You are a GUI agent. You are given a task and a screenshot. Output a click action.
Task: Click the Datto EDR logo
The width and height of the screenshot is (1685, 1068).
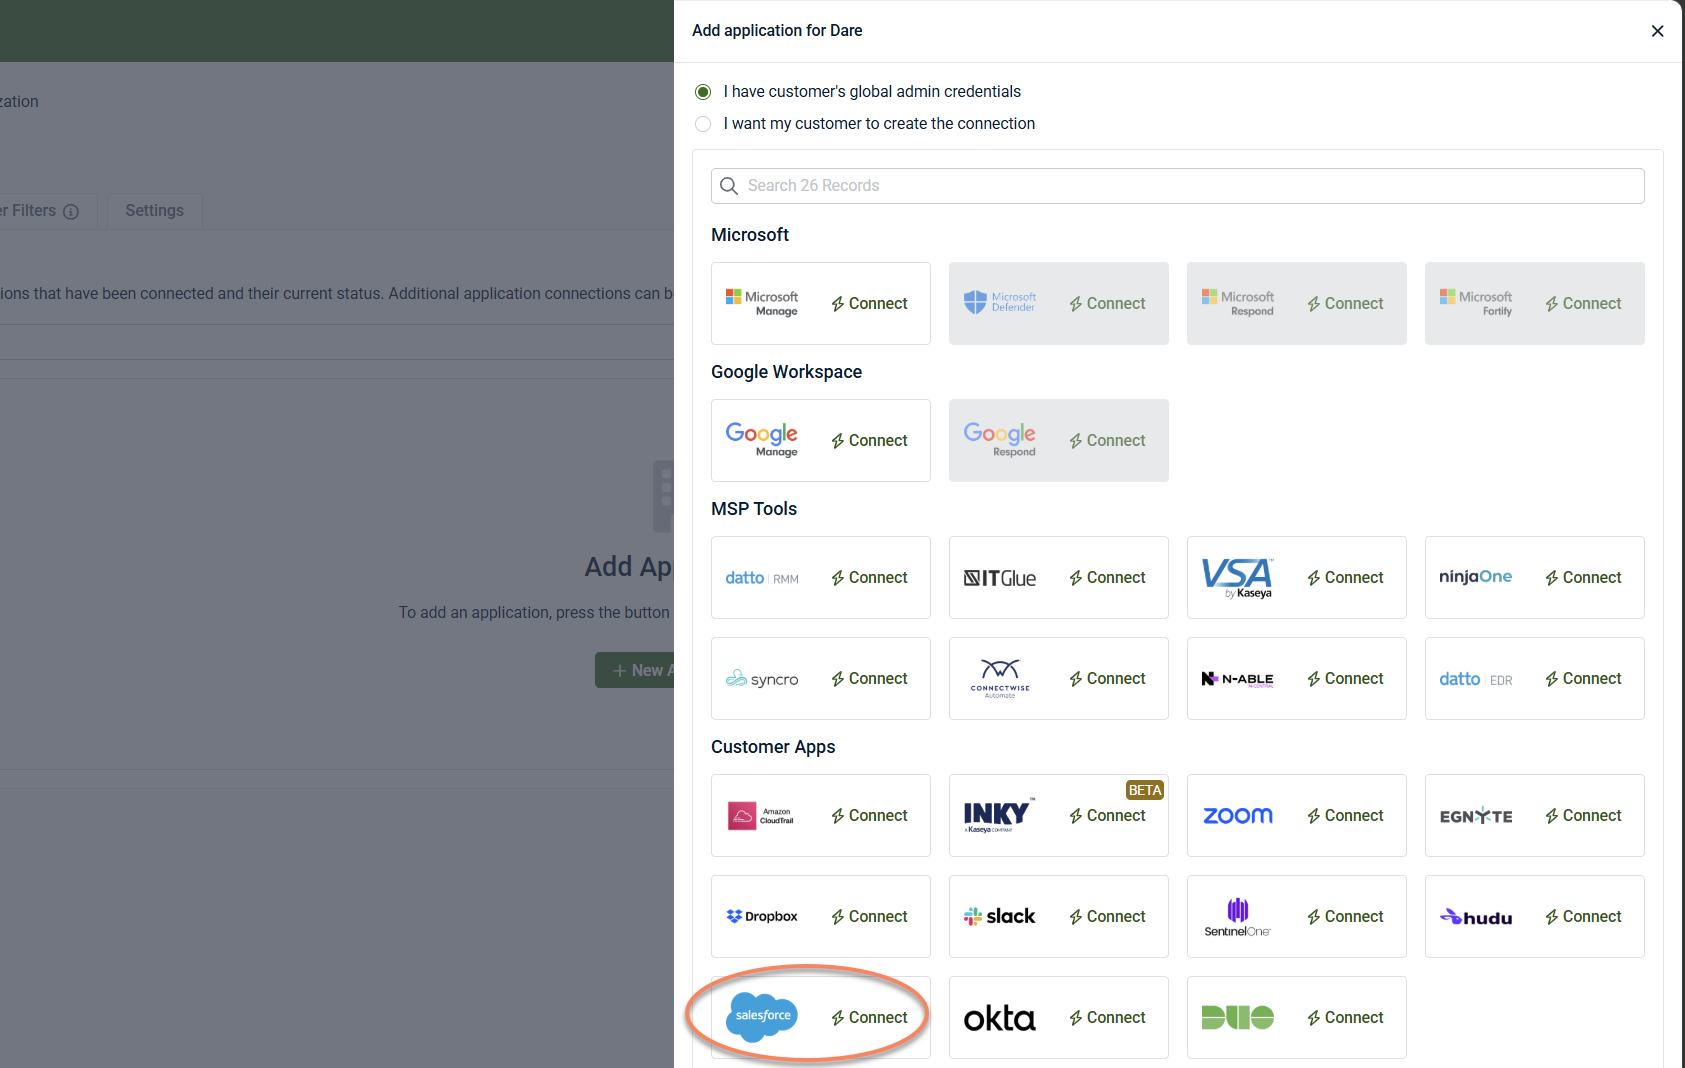1476,679
